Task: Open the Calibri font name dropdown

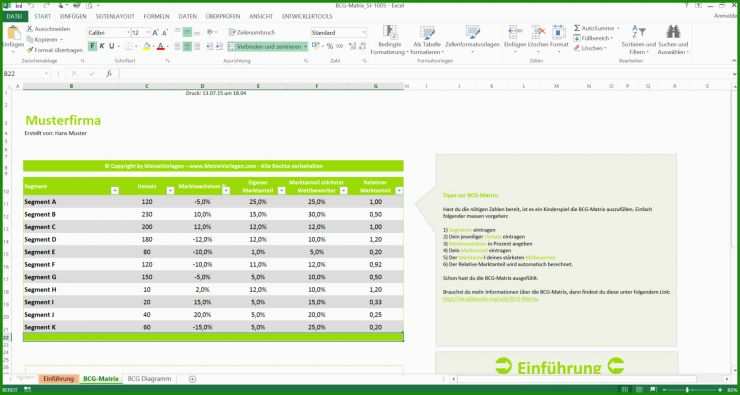Action: 127,33
